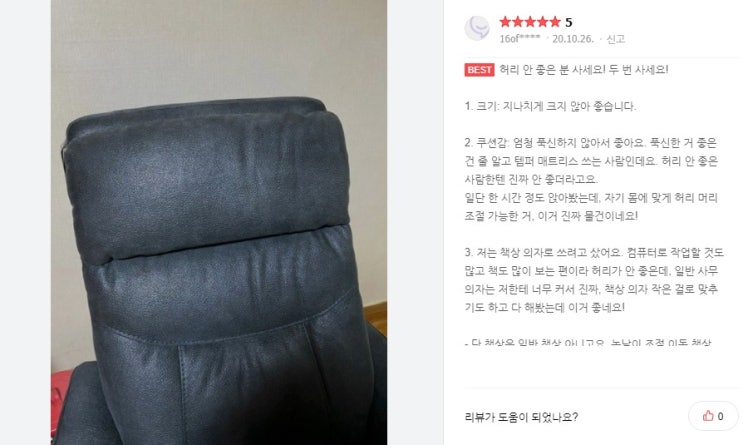
Task: Click the thumbs-up helpful icon
Action: click(708, 416)
